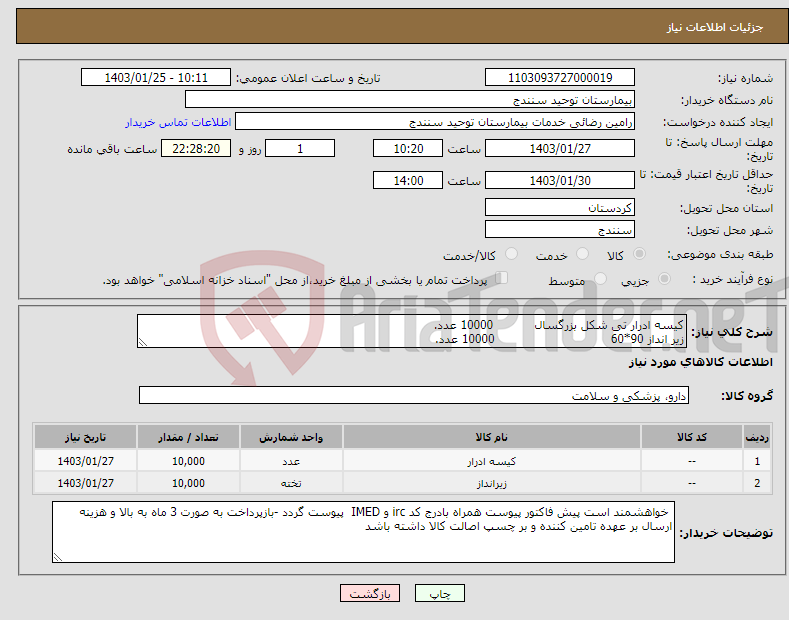Click the date 1403/01/27 in زیرانداز row
789x620 pixels.
[x=86, y=483]
